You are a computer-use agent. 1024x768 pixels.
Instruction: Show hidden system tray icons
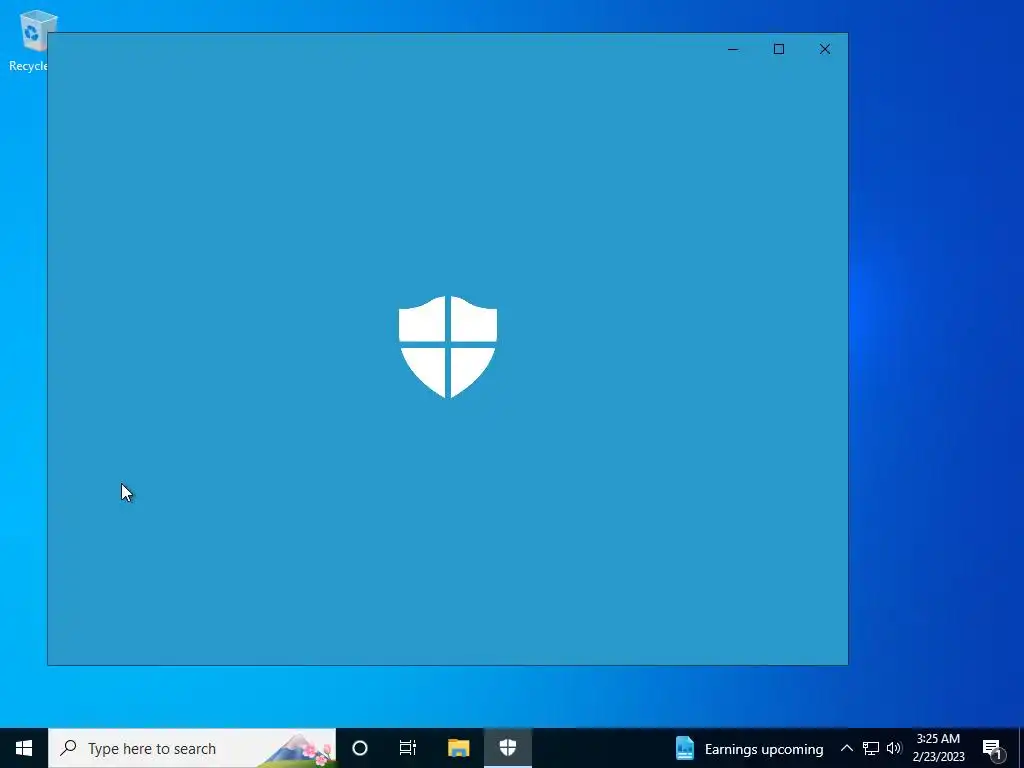pos(846,748)
